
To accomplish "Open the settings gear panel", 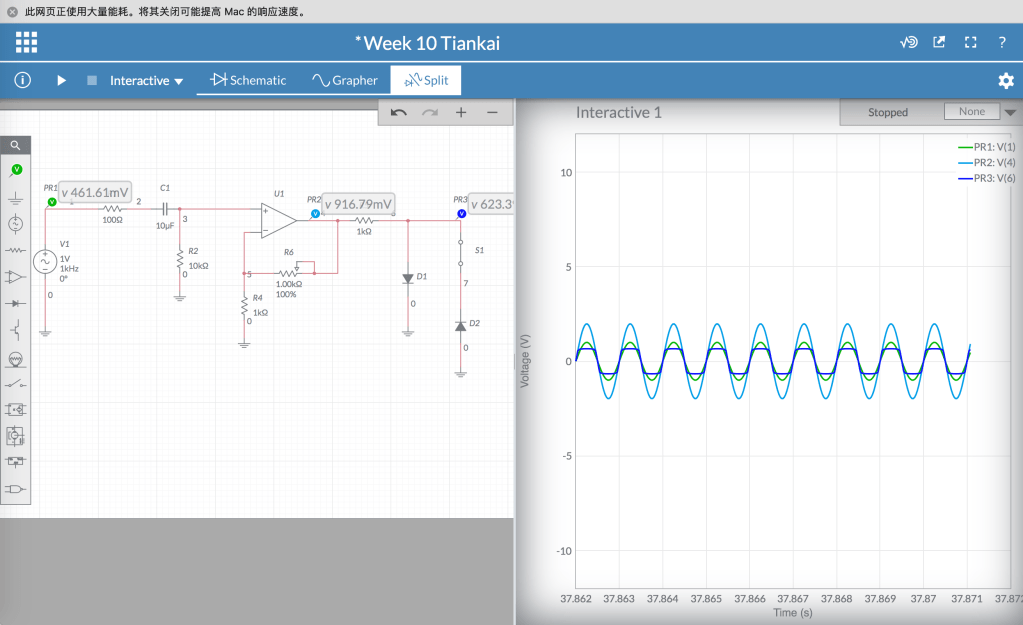I will 1005,80.
